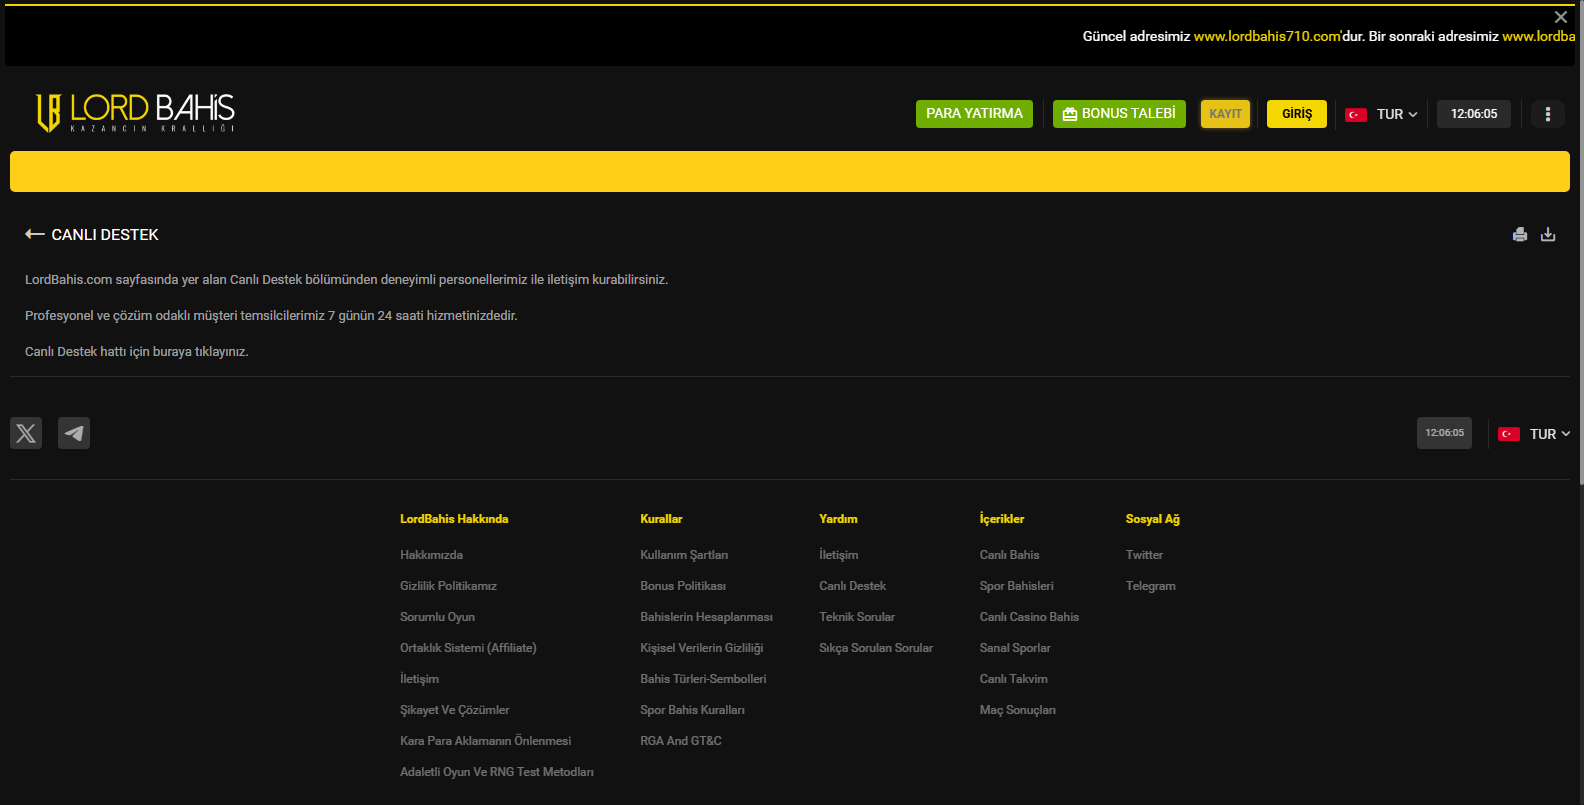The height and width of the screenshot is (805, 1584).
Task: Open İletişim under LordBahis Hakkında
Action: coord(419,679)
